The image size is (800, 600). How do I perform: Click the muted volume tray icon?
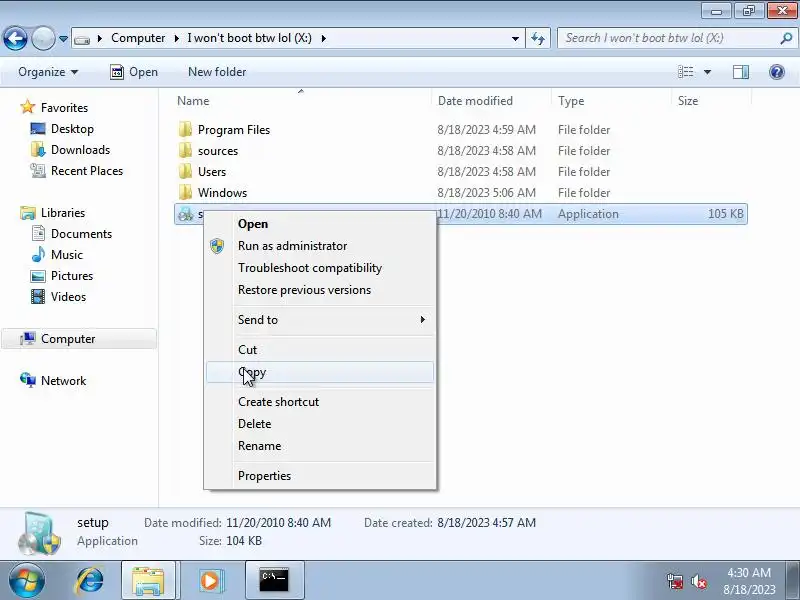[x=699, y=581]
